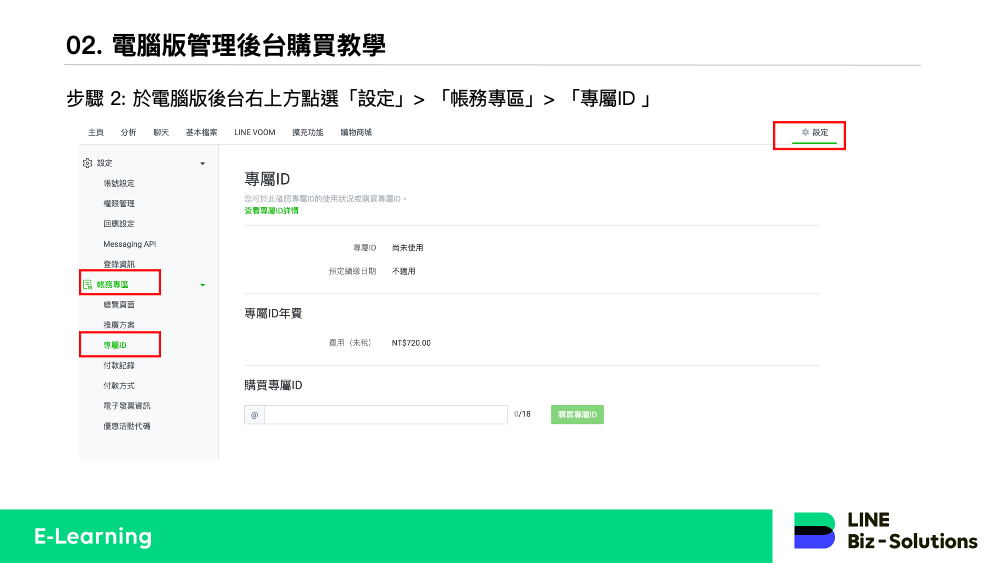
Task: Switch to the 分析 tab
Action: pyautogui.click(x=128, y=132)
